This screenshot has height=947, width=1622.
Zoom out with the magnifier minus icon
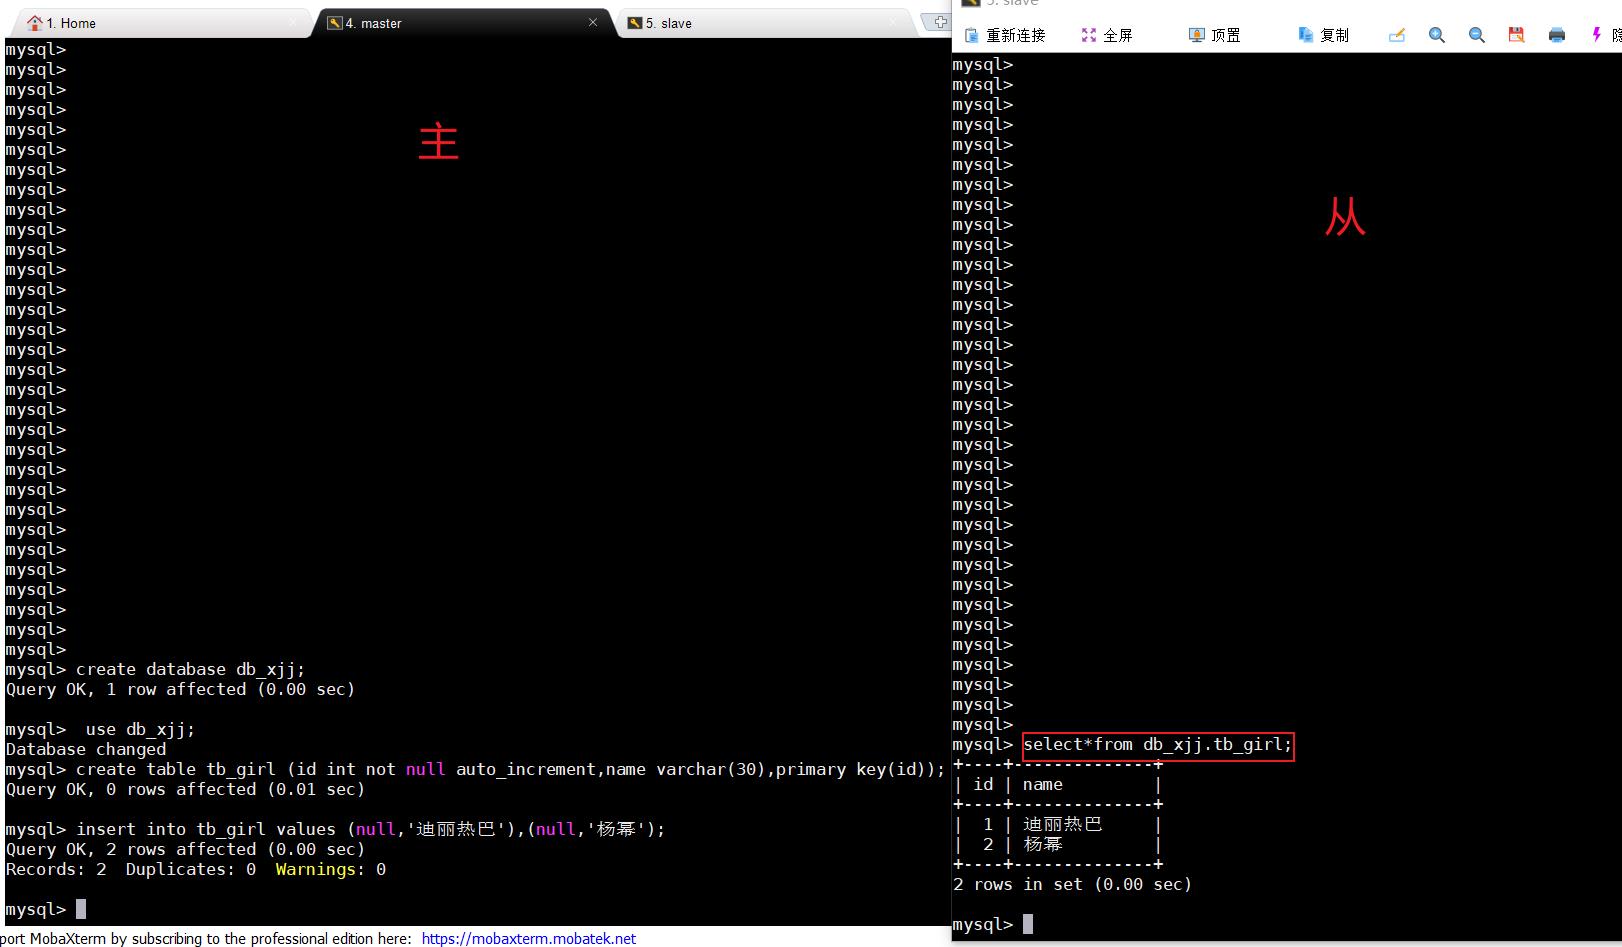(1477, 35)
